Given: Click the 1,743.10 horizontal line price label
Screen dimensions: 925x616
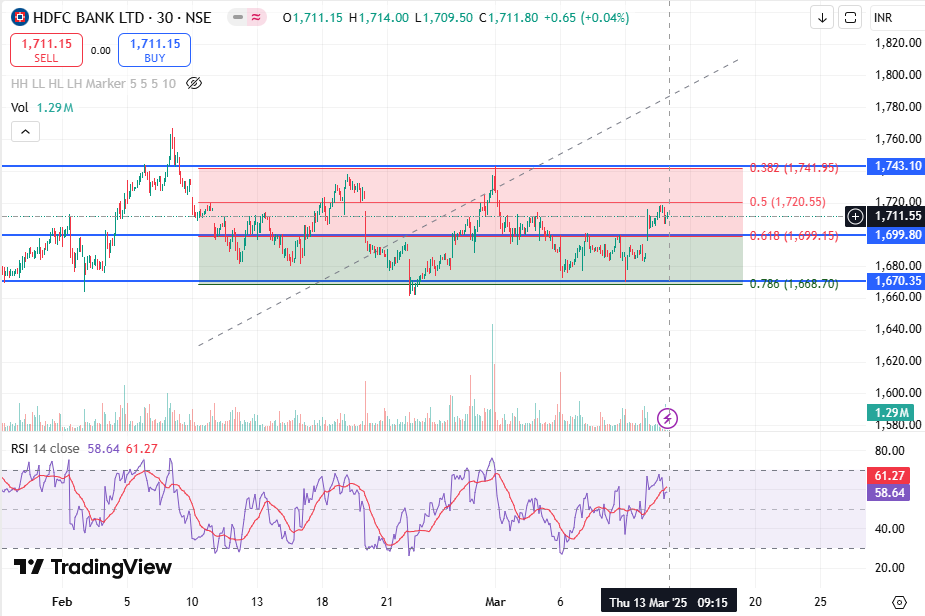Looking at the screenshot, I should [896, 166].
